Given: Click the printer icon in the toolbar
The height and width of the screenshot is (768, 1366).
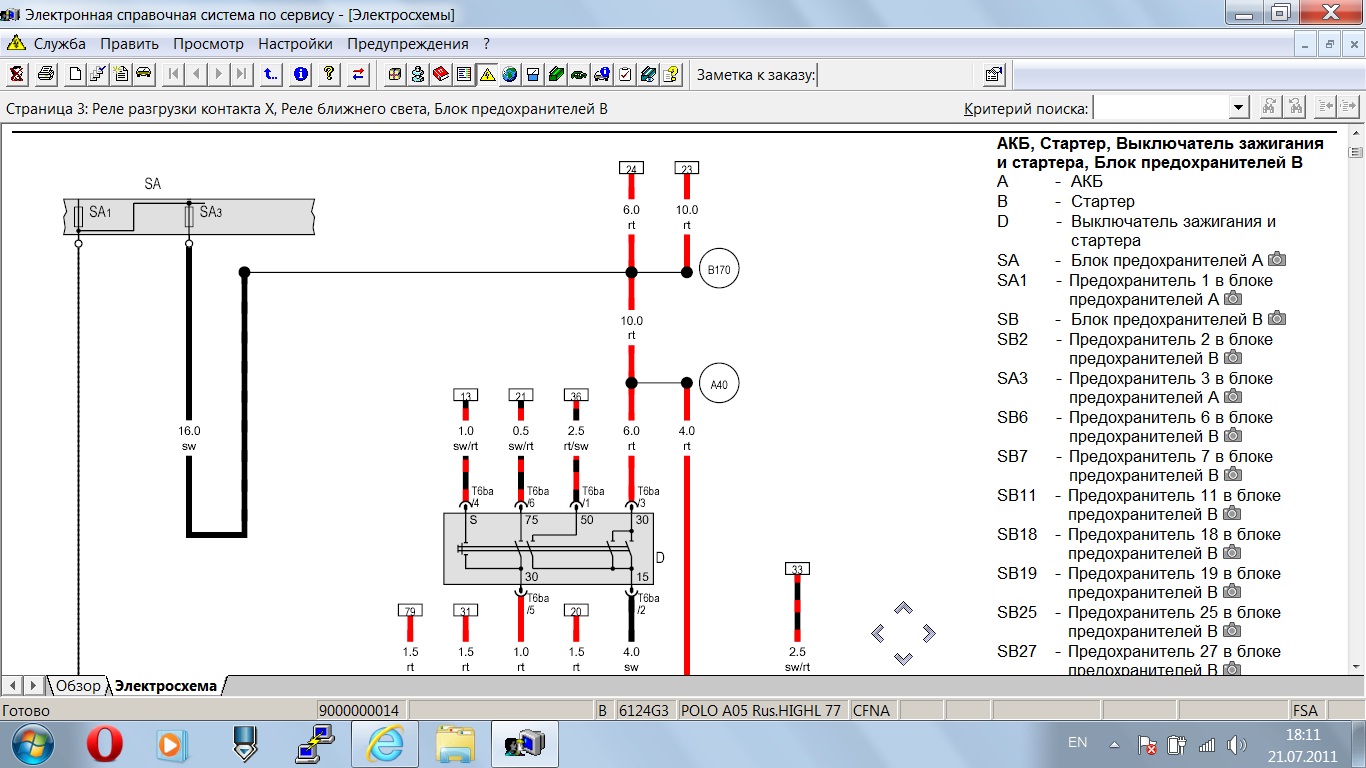Looking at the screenshot, I should coord(46,74).
